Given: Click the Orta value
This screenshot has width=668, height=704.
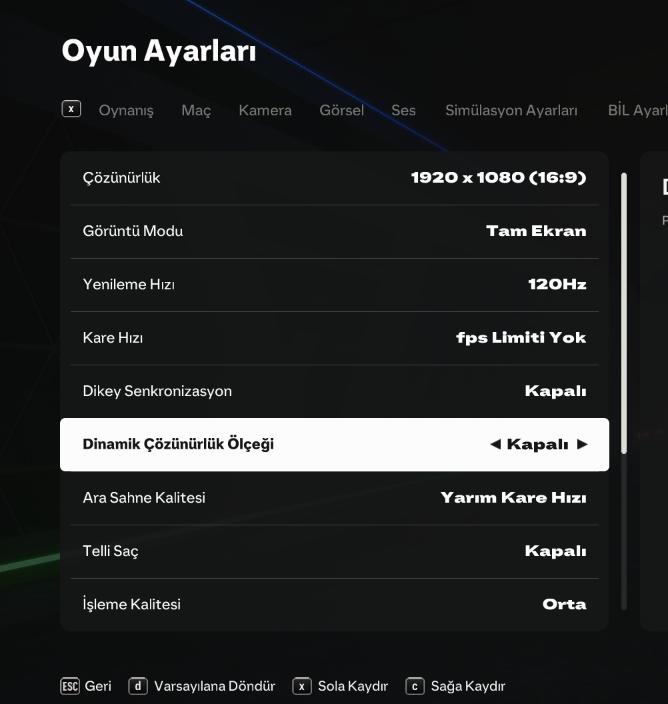Looking at the screenshot, I should [564, 604].
